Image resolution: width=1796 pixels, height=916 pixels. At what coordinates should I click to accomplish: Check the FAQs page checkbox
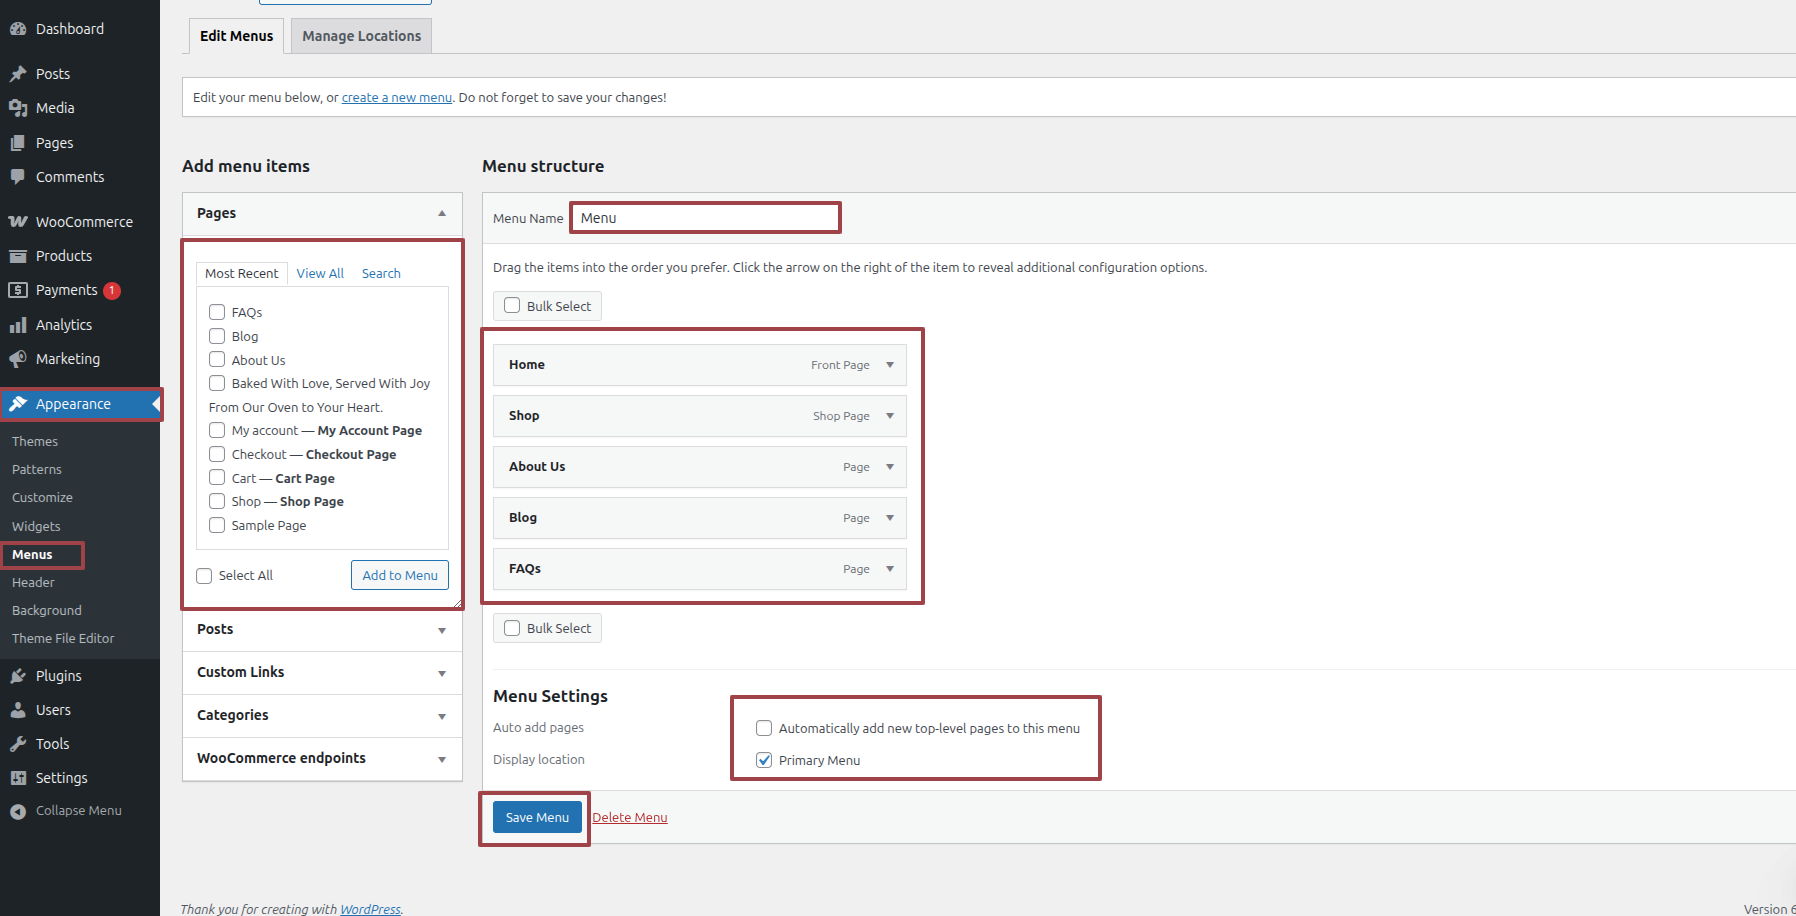click(x=217, y=312)
